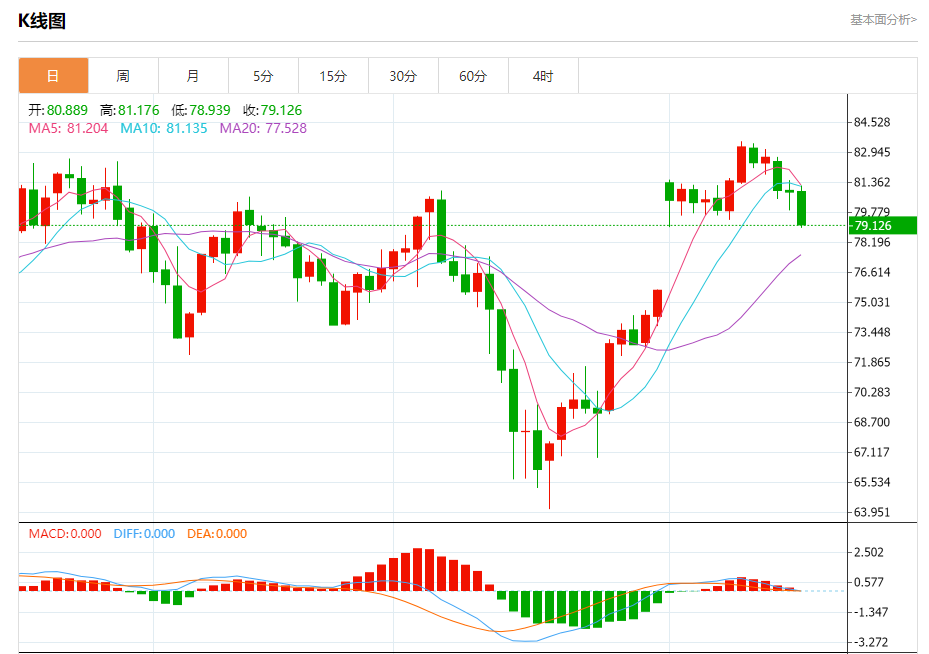Open the 5分 interval tab
This screenshot has width=929, height=654.
pos(263,76)
